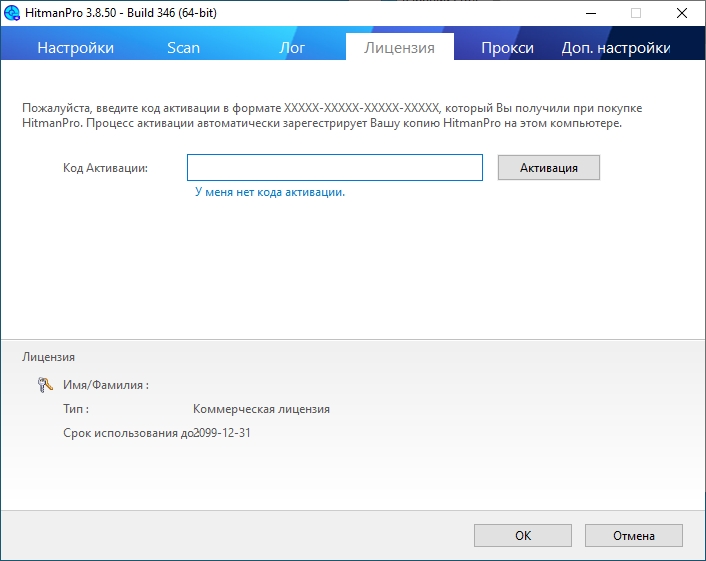Click the Лицензия section heading
Image resolution: width=706 pixels, height=561 pixels.
pos(48,356)
